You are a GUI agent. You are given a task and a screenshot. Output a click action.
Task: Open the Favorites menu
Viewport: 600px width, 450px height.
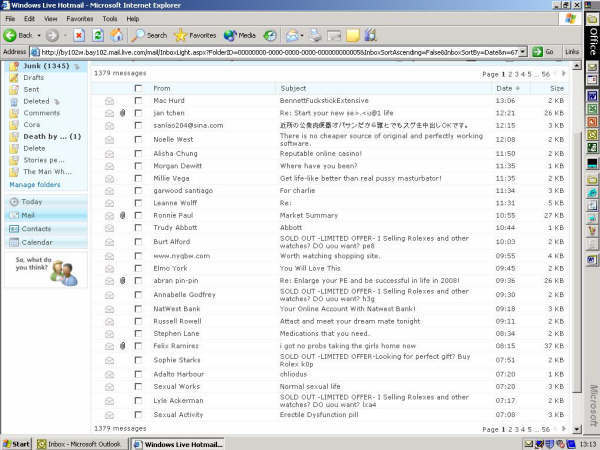click(80, 19)
